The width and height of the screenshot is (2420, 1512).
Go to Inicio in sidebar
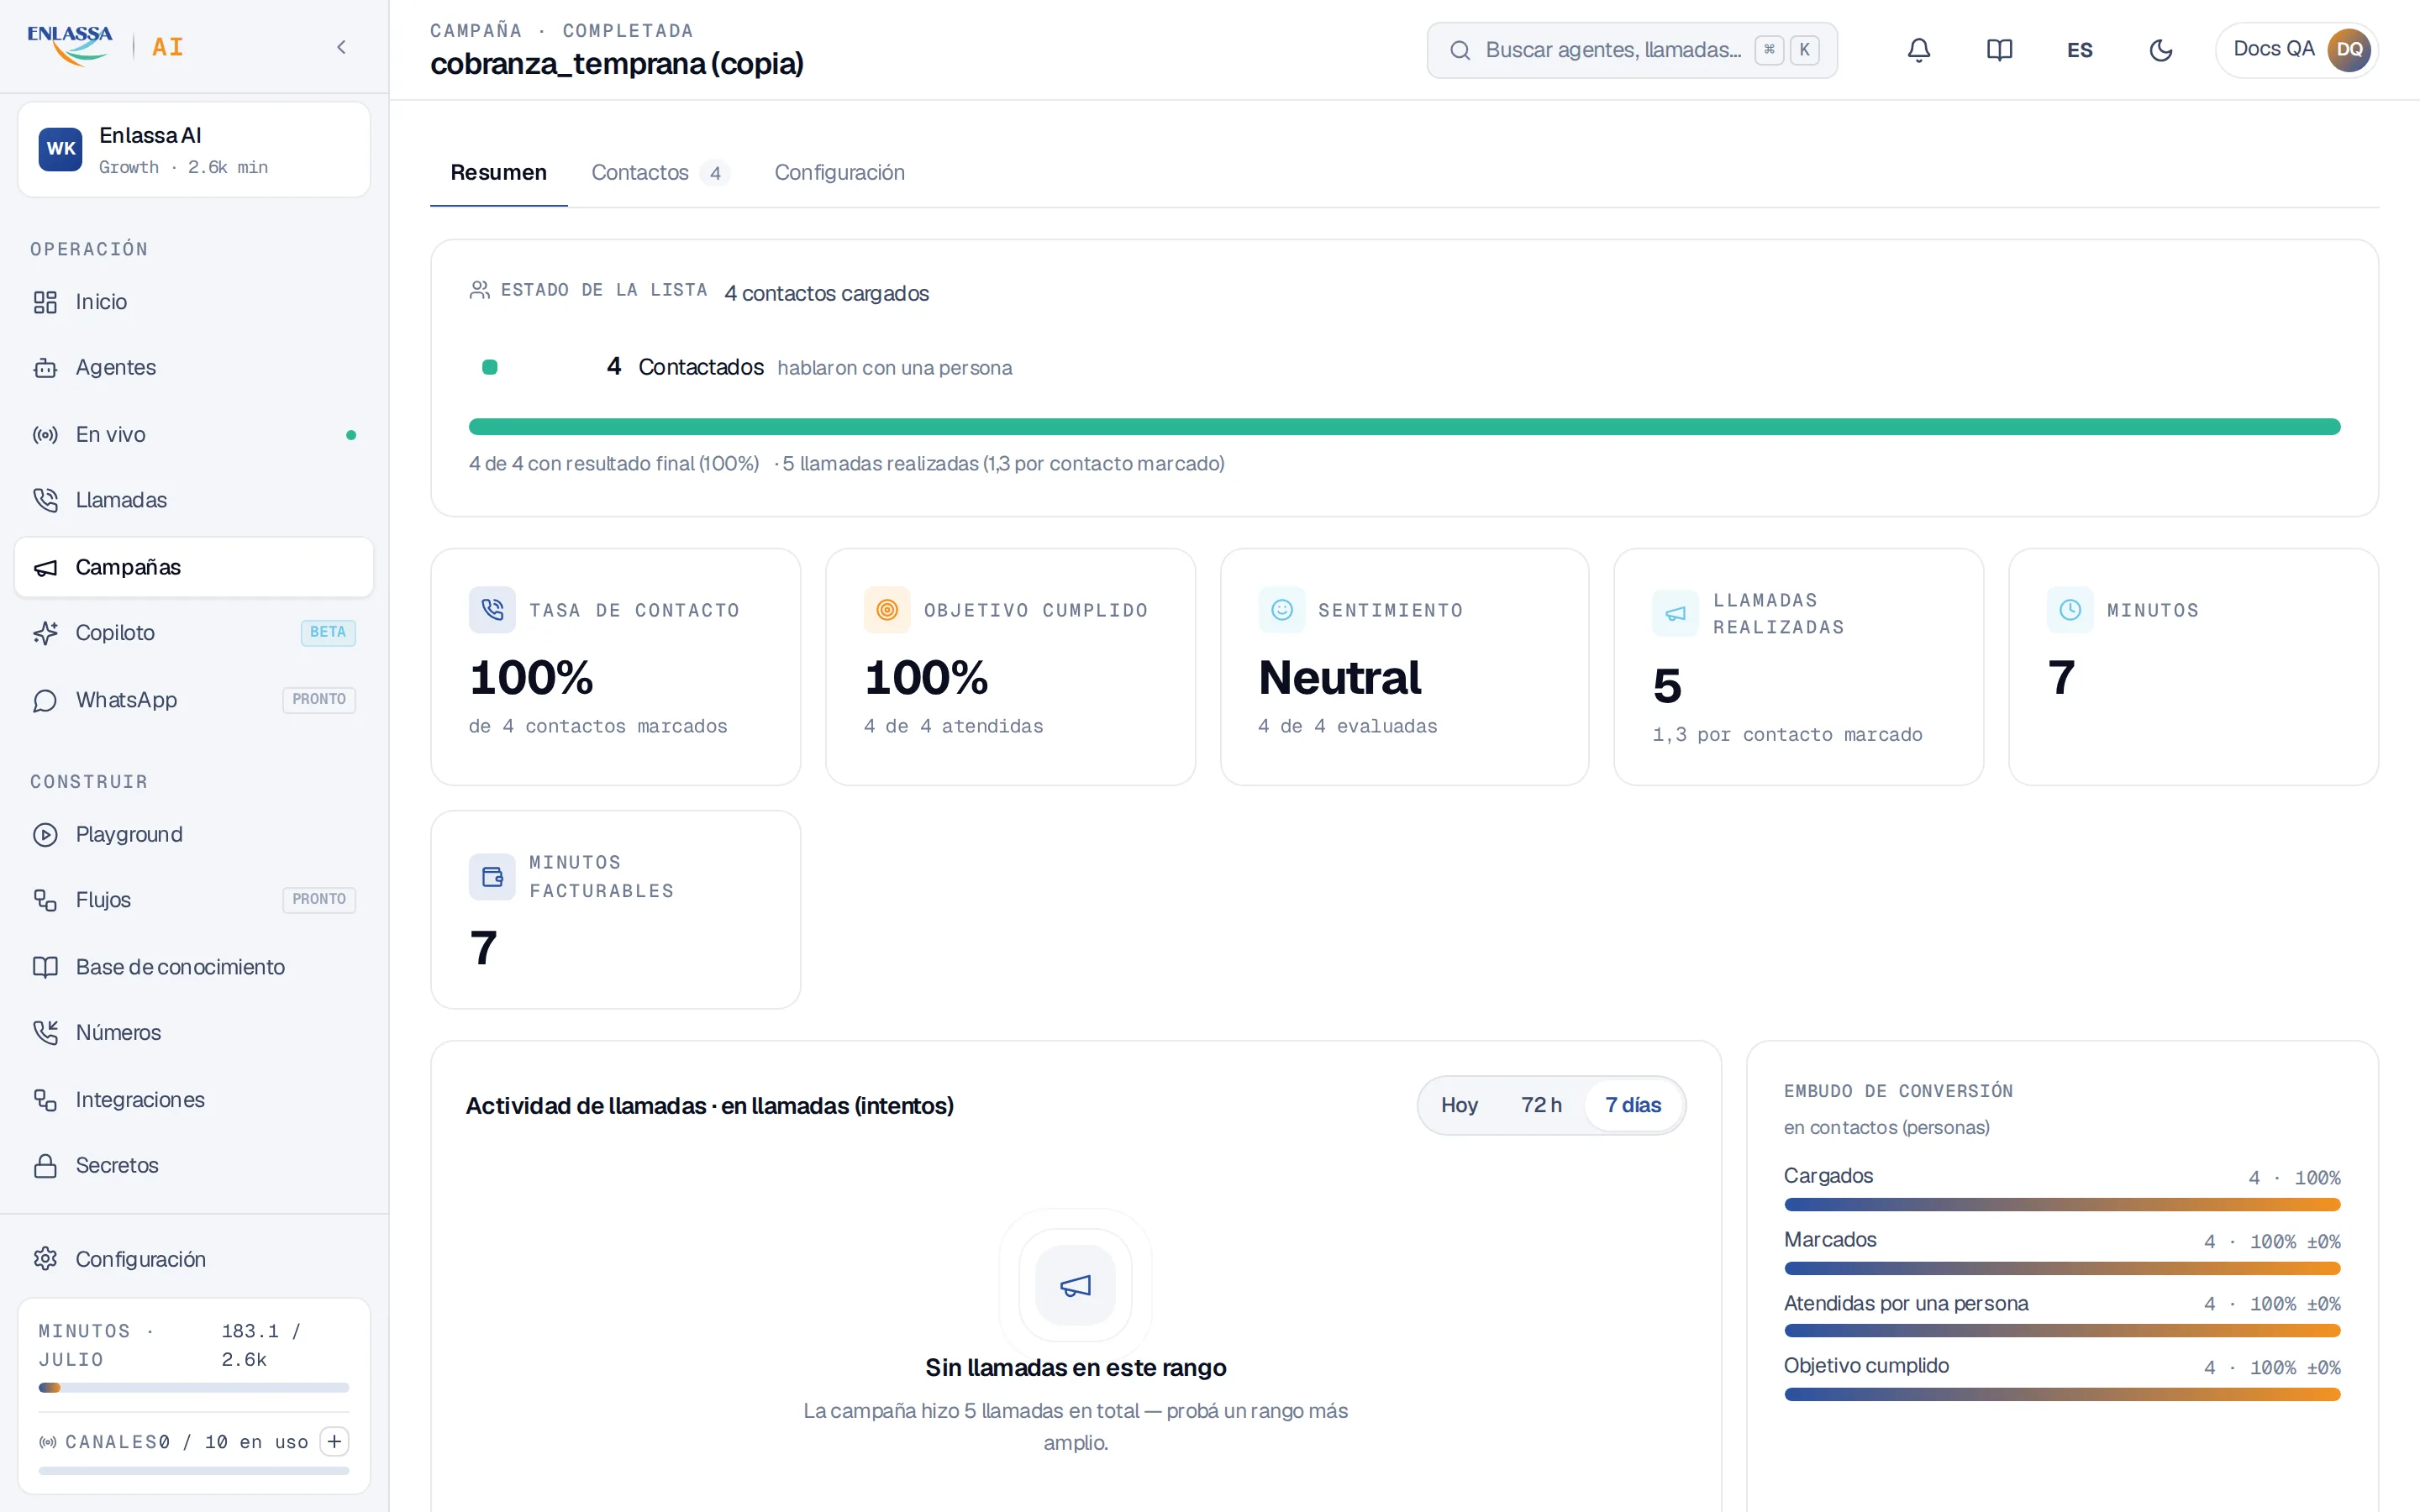pyautogui.click(x=194, y=302)
